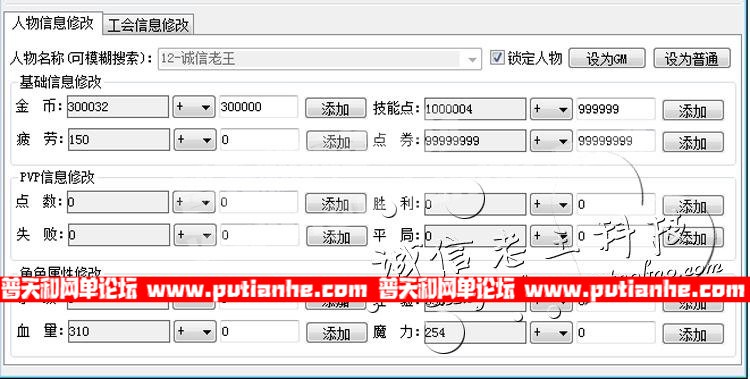Focus the 魔力 amount input box
Screen dimensions: 750x379
(x=615, y=333)
